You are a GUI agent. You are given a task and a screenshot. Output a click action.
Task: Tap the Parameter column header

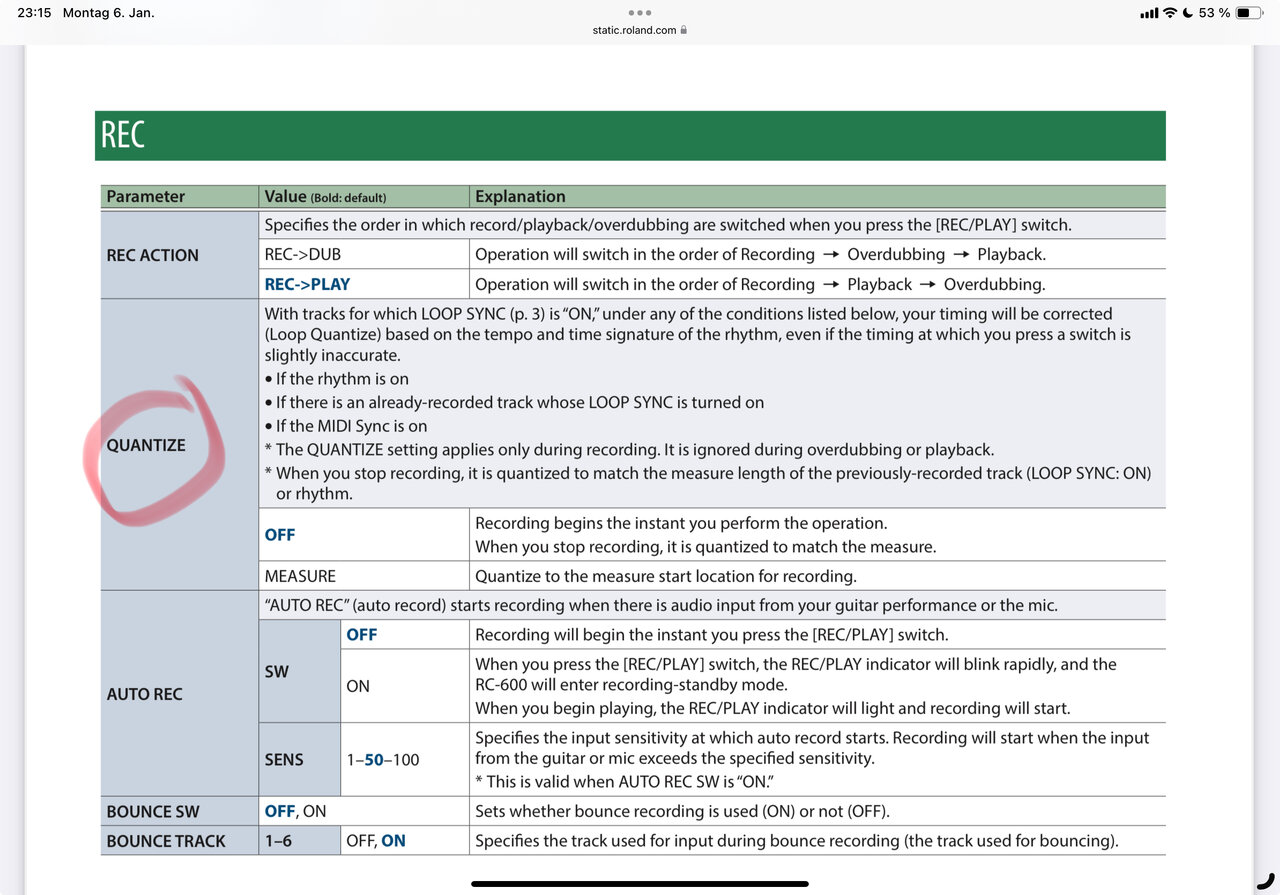[x=179, y=197]
